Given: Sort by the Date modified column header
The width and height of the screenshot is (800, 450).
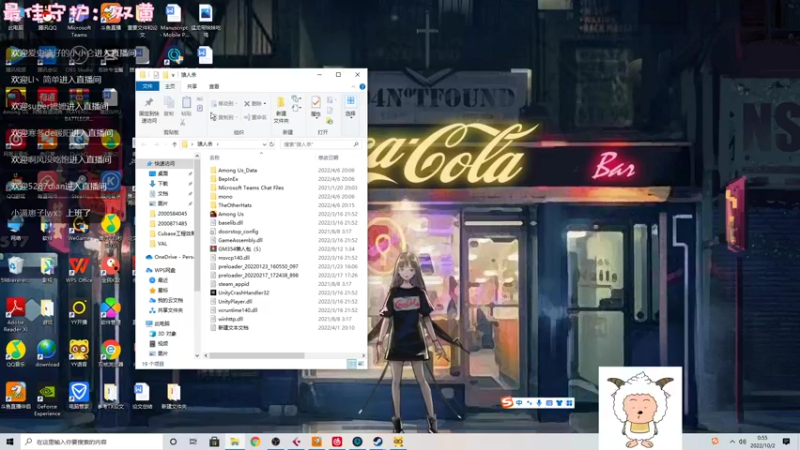Looking at the screenshot, I should (x=328, y=158).
